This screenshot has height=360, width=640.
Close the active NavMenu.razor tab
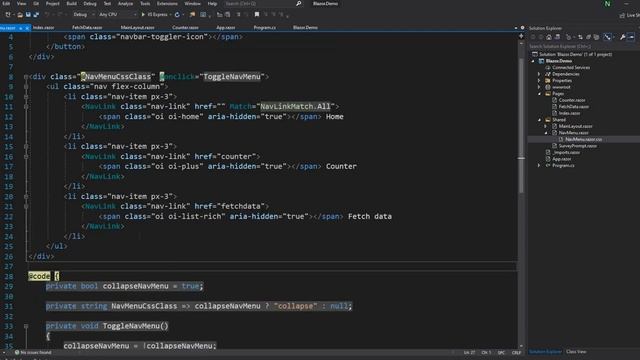click(x=27, y=28)
